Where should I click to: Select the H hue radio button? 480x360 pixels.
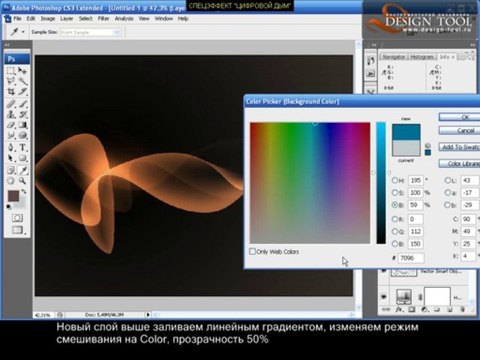point(395,180)
